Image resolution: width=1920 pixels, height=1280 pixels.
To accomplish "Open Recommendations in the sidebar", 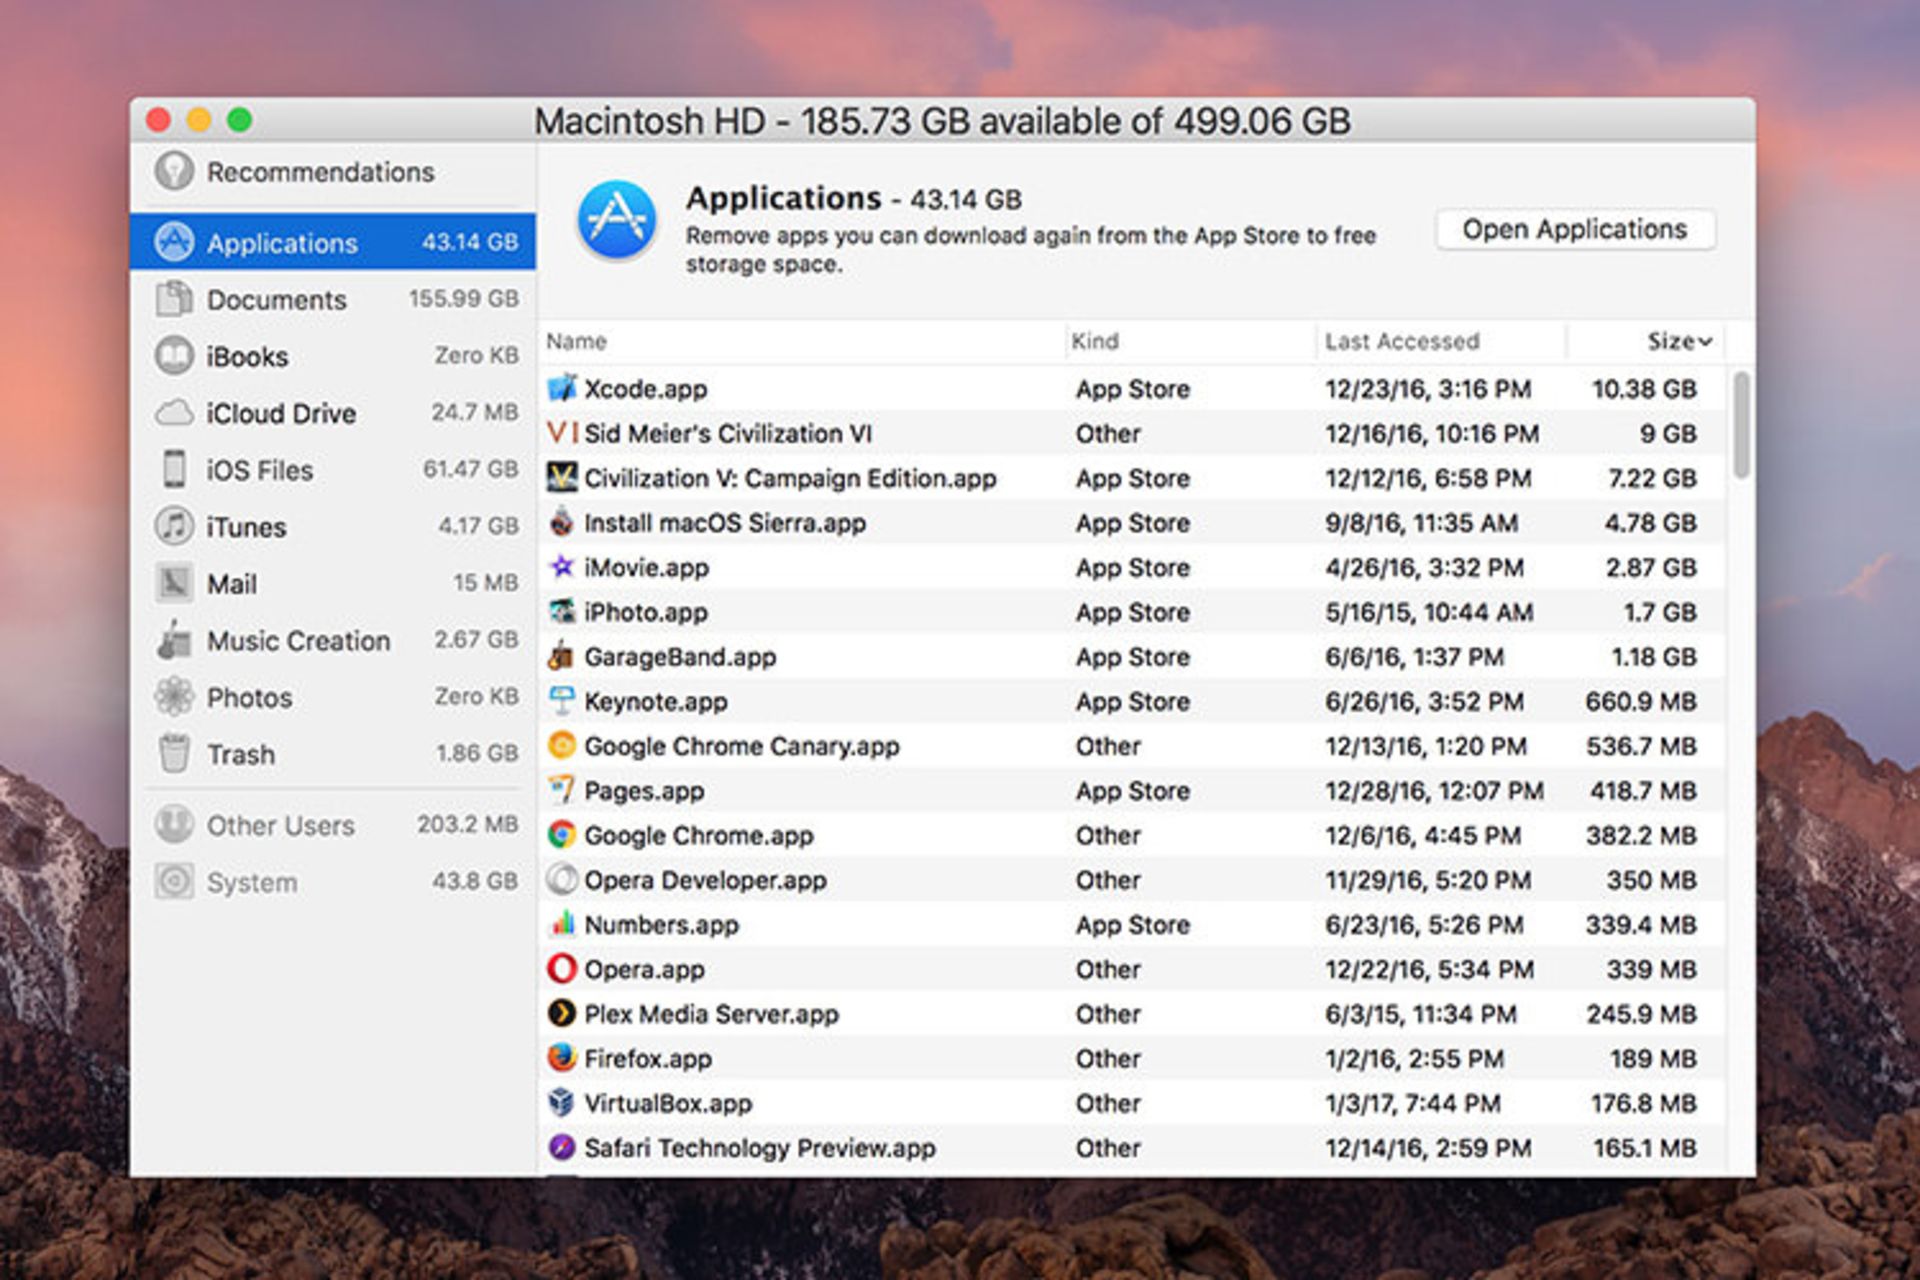I will tap(320, 172).
